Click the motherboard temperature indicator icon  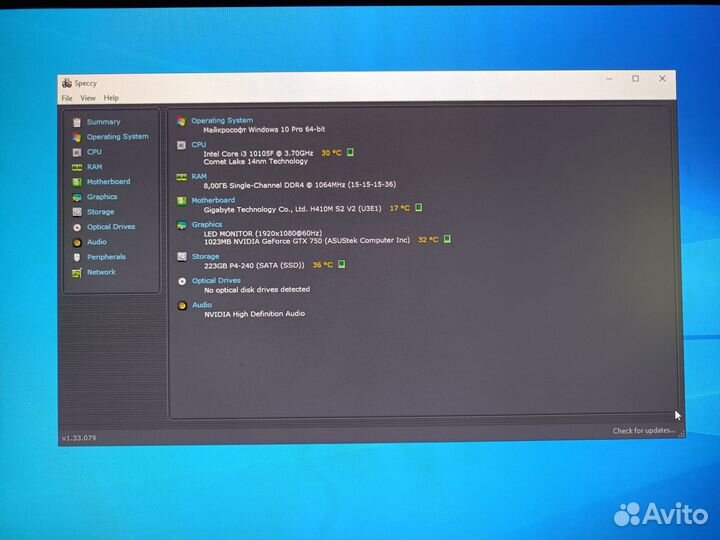pos(418,208)
